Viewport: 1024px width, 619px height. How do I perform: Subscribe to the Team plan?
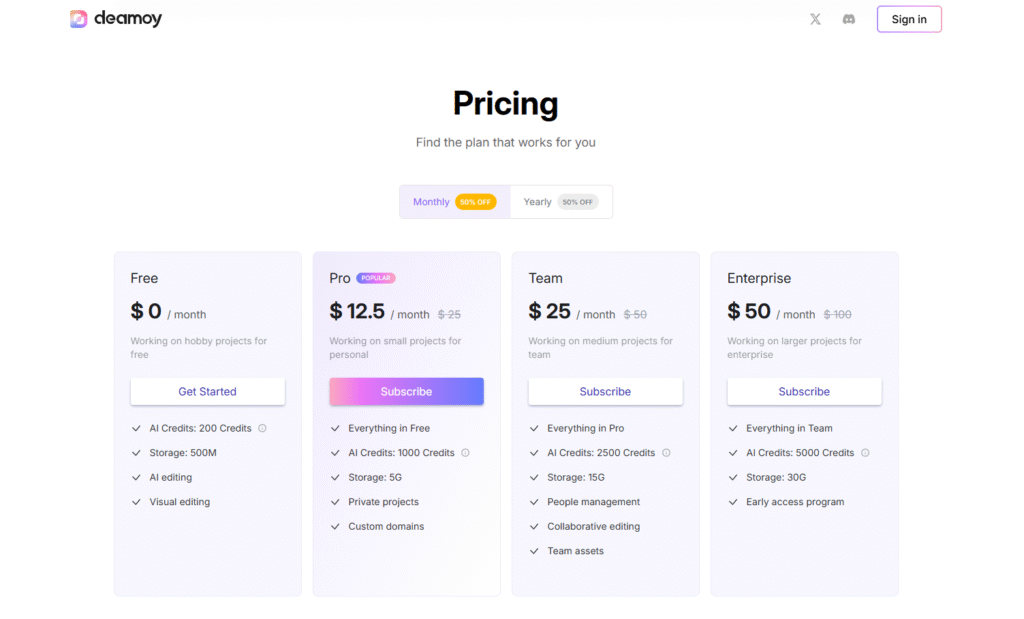(605, 391)
